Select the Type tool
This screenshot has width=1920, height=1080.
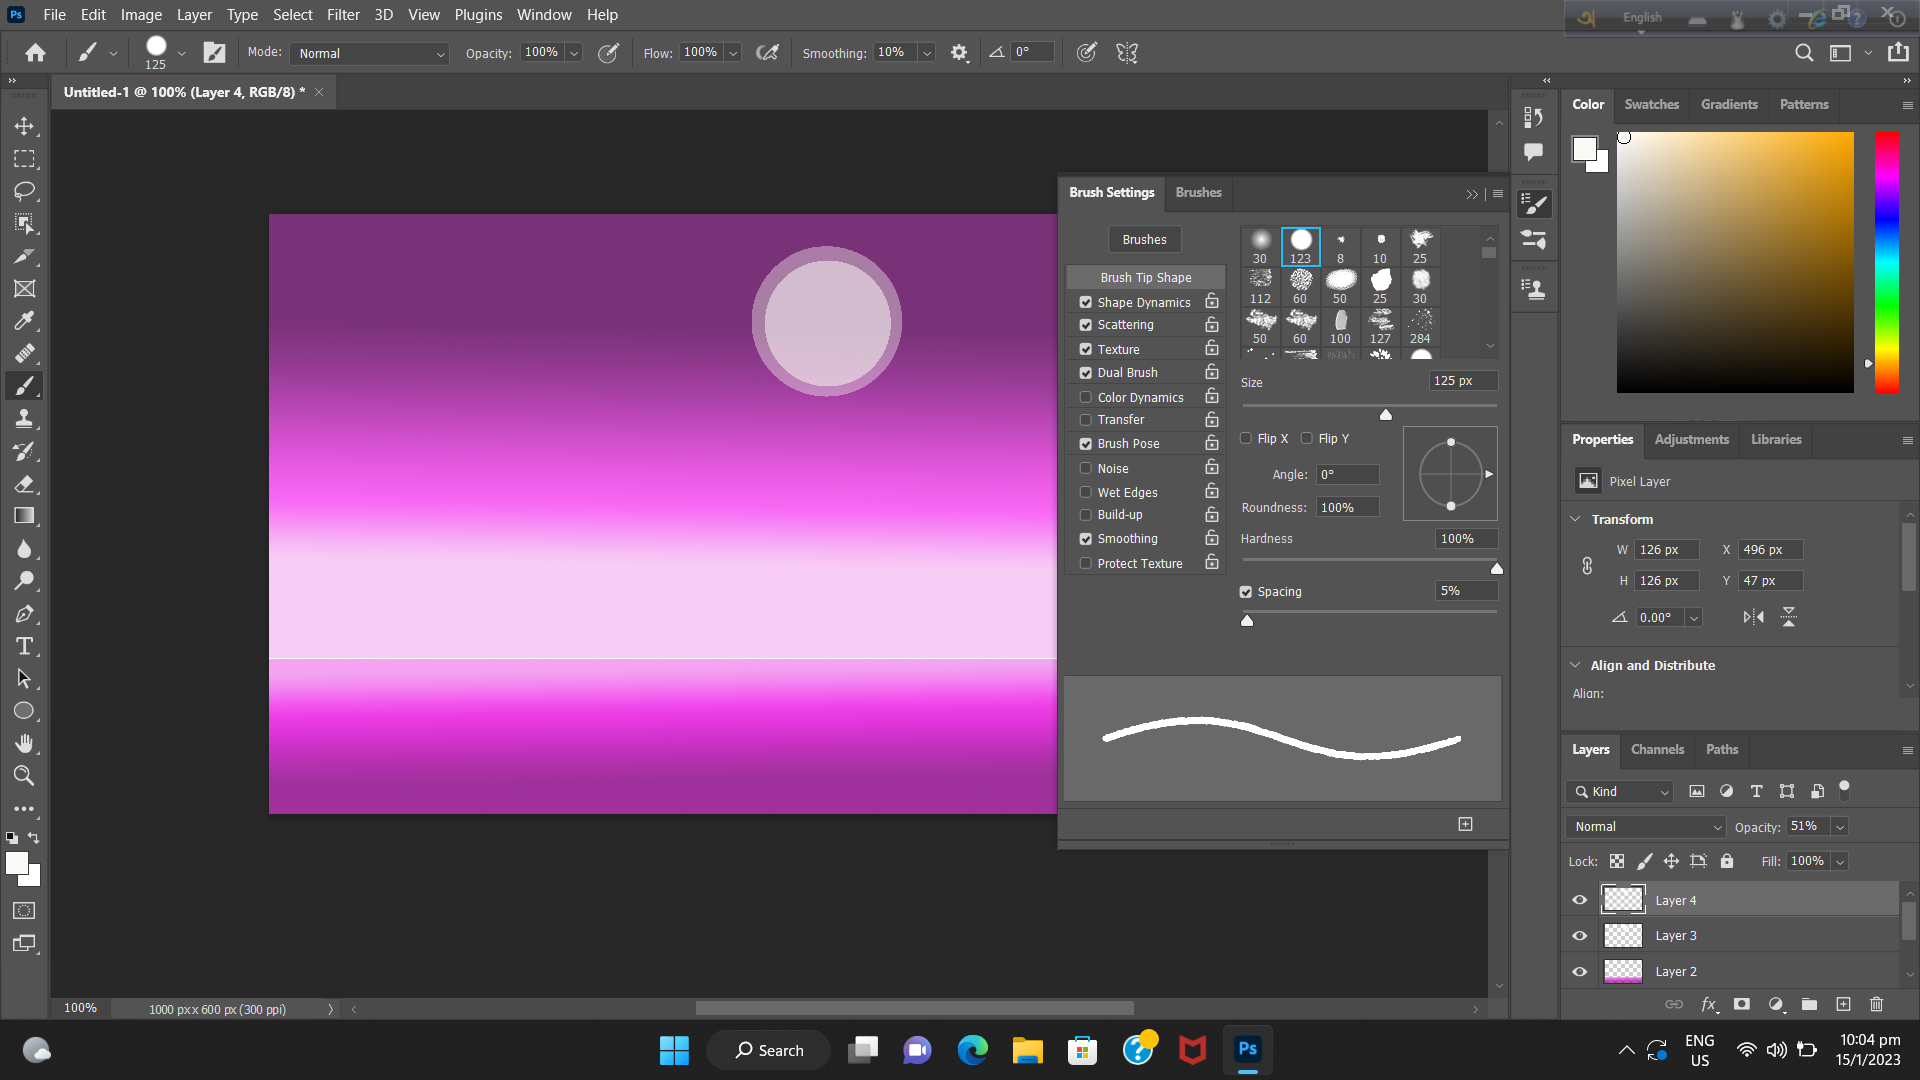click(x=26, y=646)
